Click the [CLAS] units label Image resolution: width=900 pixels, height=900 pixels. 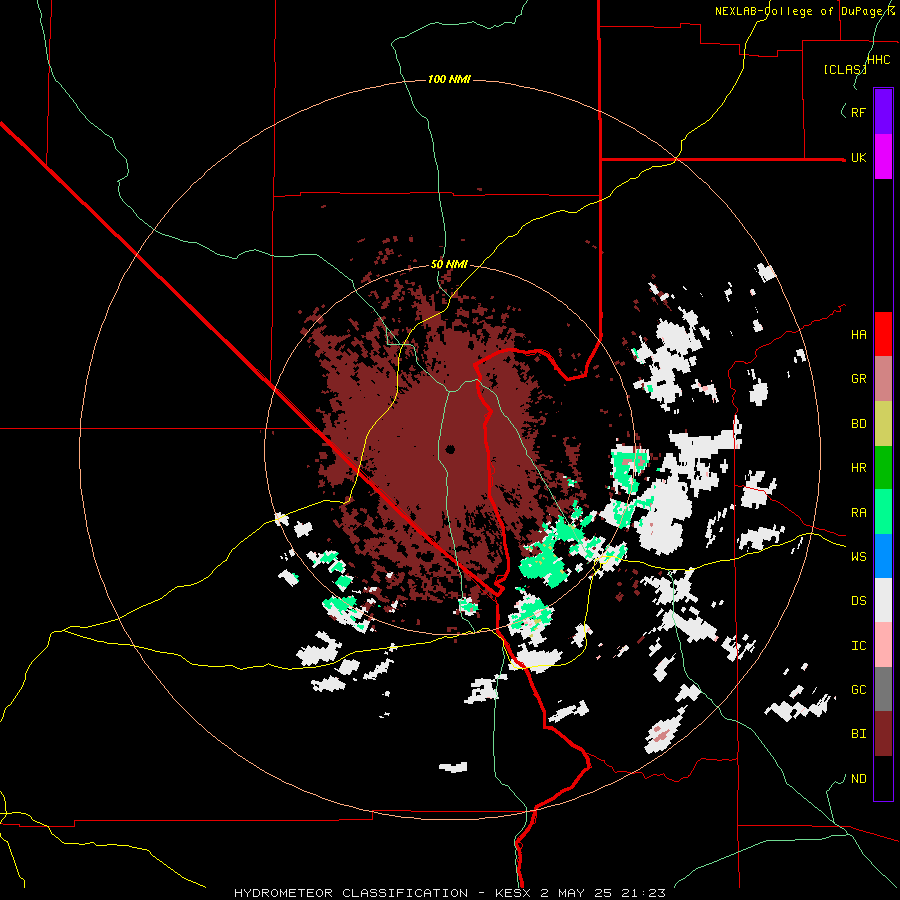[x=845, y=70]
